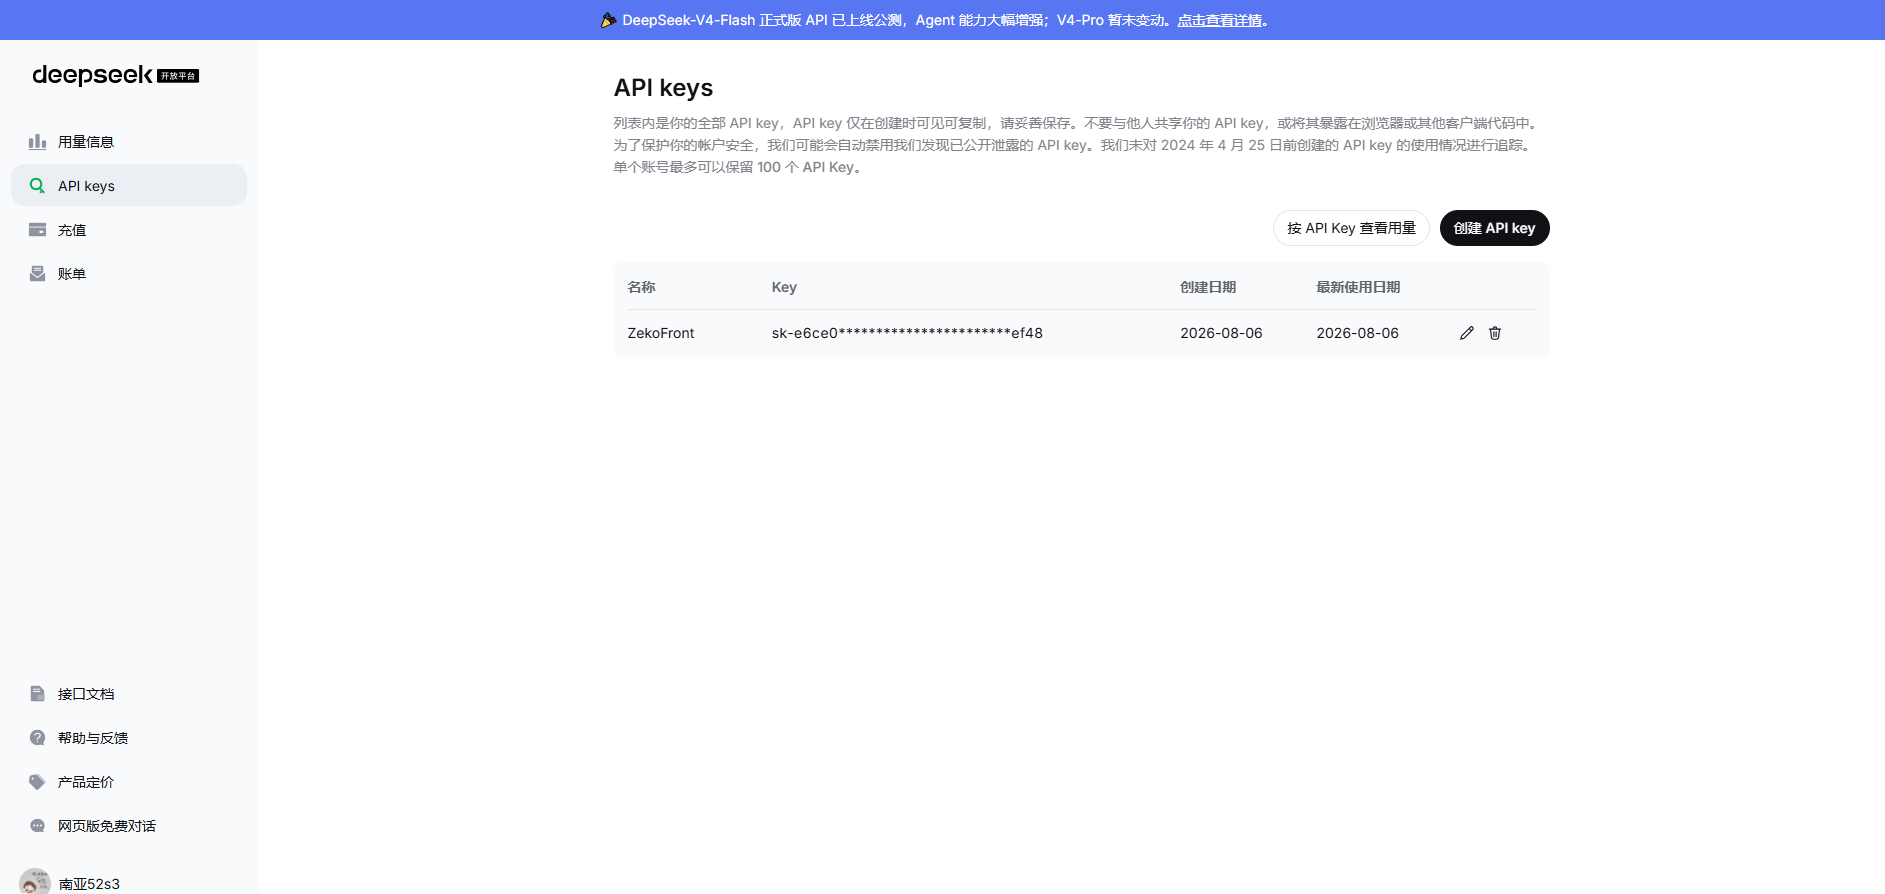1885x894 pixels.
Task: Click the billing invoice icon
Action: tap(37, 274)
